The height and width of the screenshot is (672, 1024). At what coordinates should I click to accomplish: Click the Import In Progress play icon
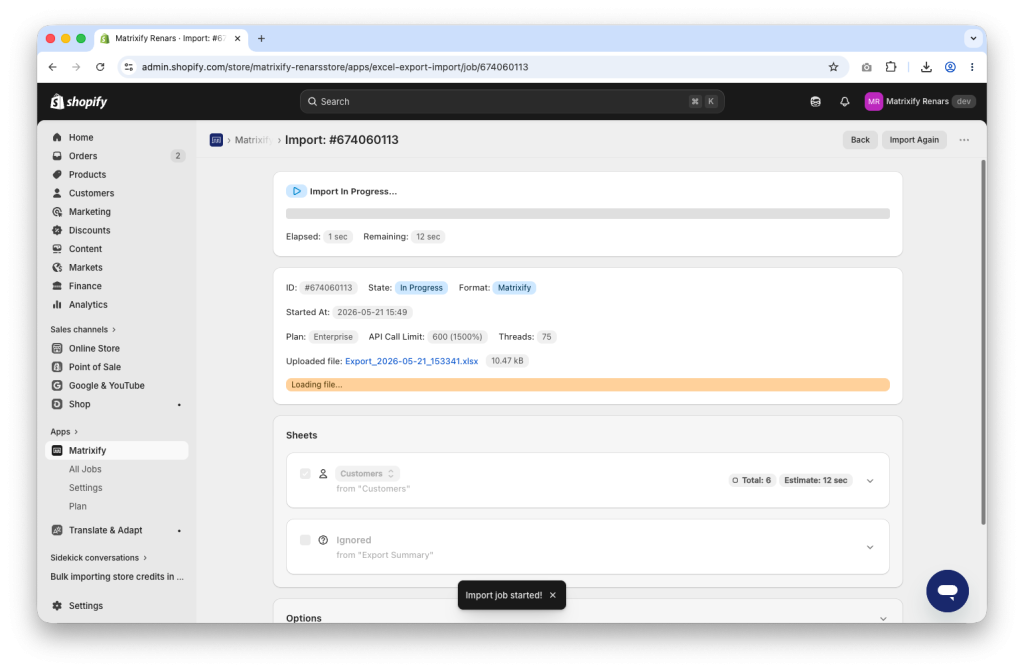click(x=296, y=191)
